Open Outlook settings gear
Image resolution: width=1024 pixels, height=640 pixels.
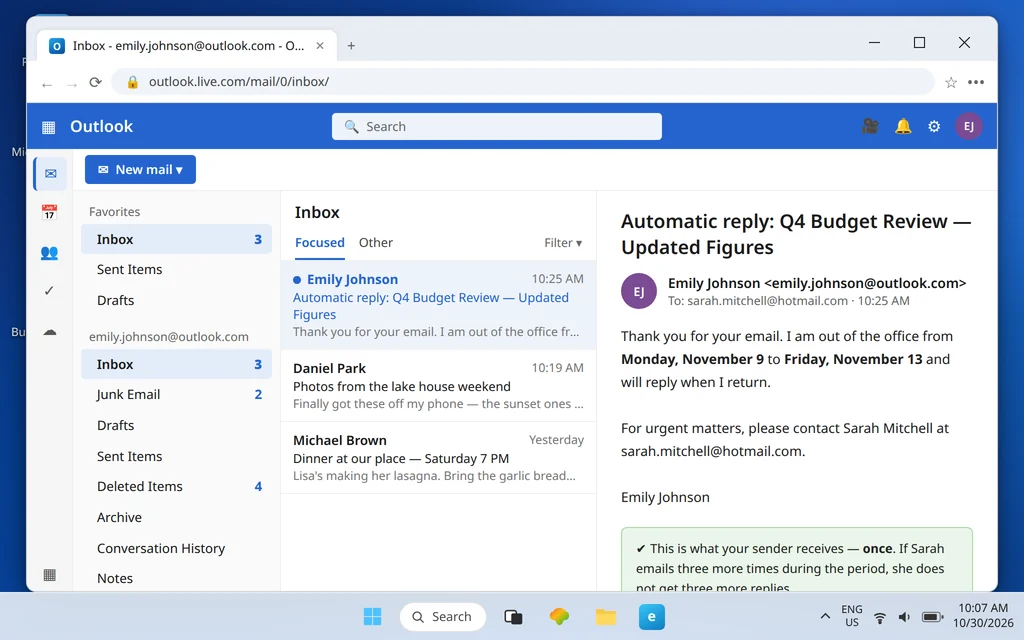934,126
